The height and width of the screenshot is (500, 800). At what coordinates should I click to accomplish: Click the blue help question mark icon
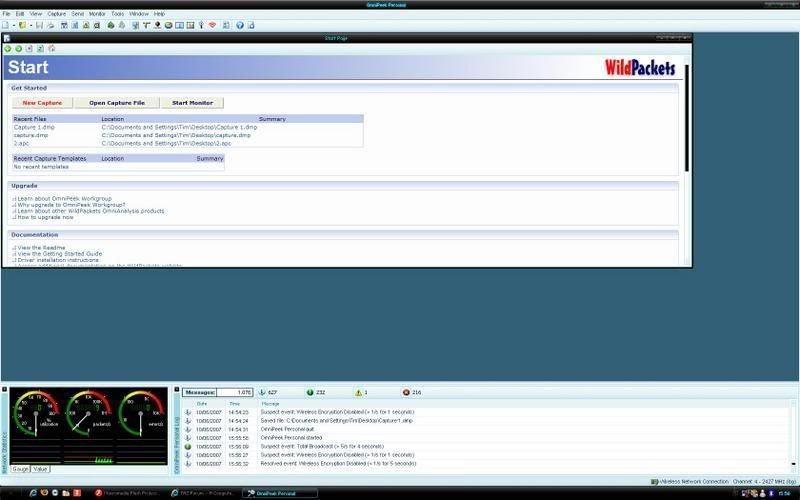[239, 25]
